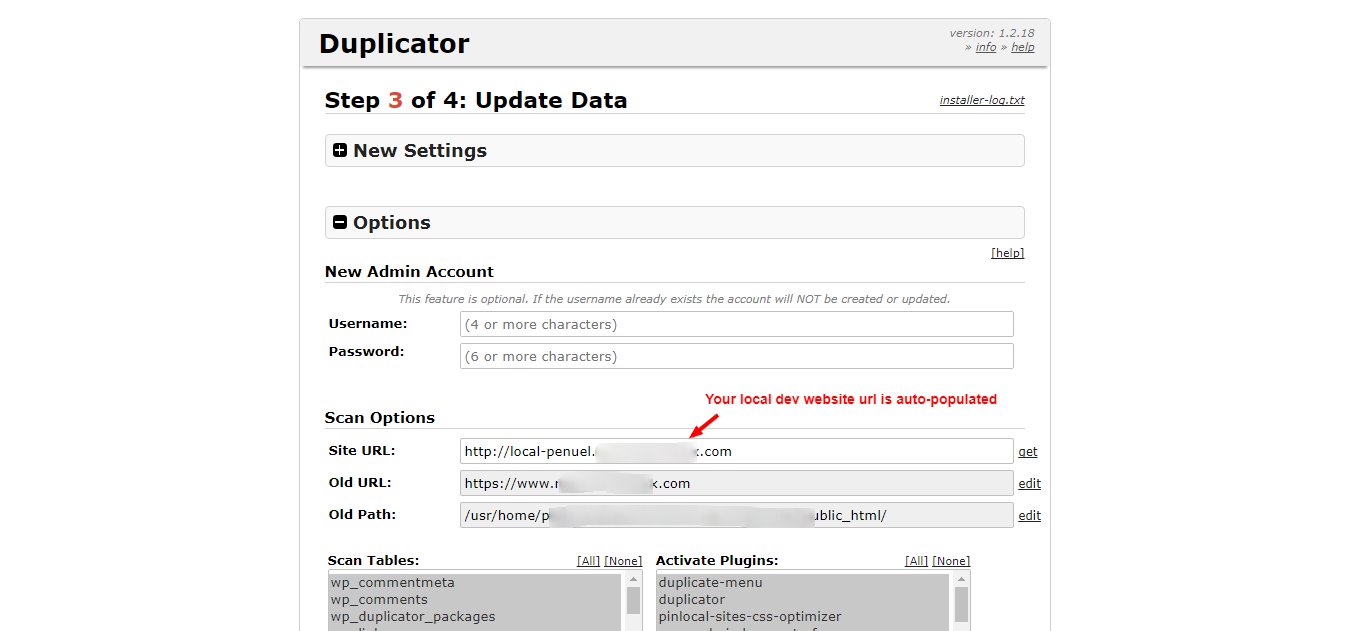Click 'edit' link next to Old URL

1029,484
